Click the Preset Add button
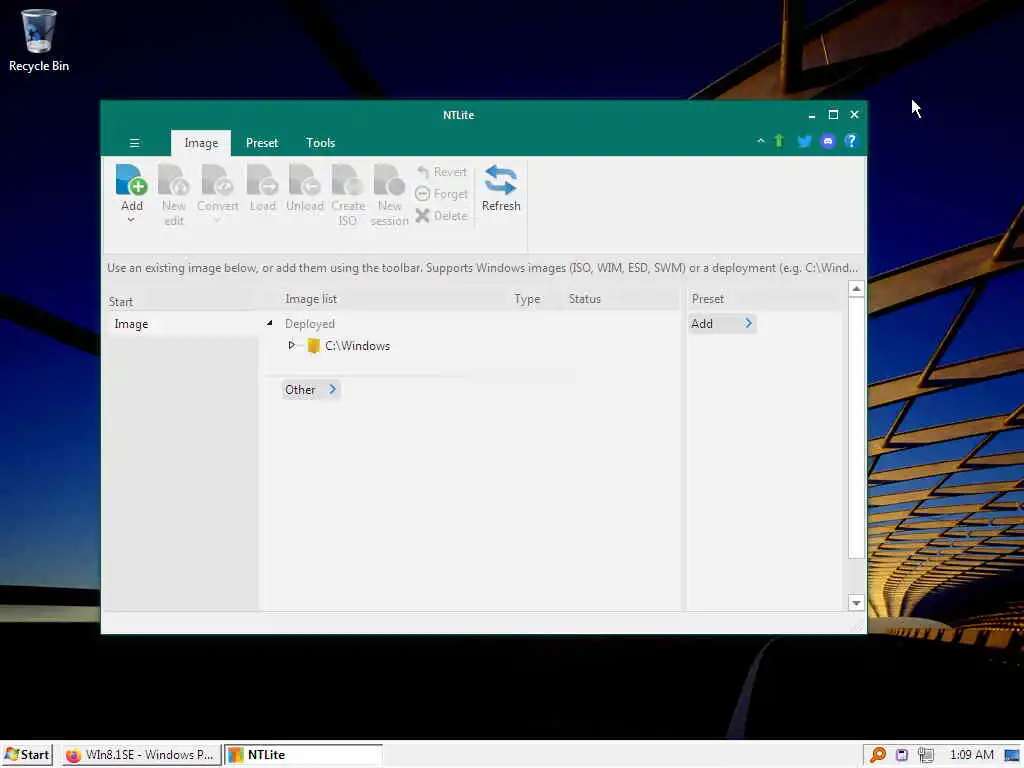This screenshot has height=768, width=1024. (722, 324)
